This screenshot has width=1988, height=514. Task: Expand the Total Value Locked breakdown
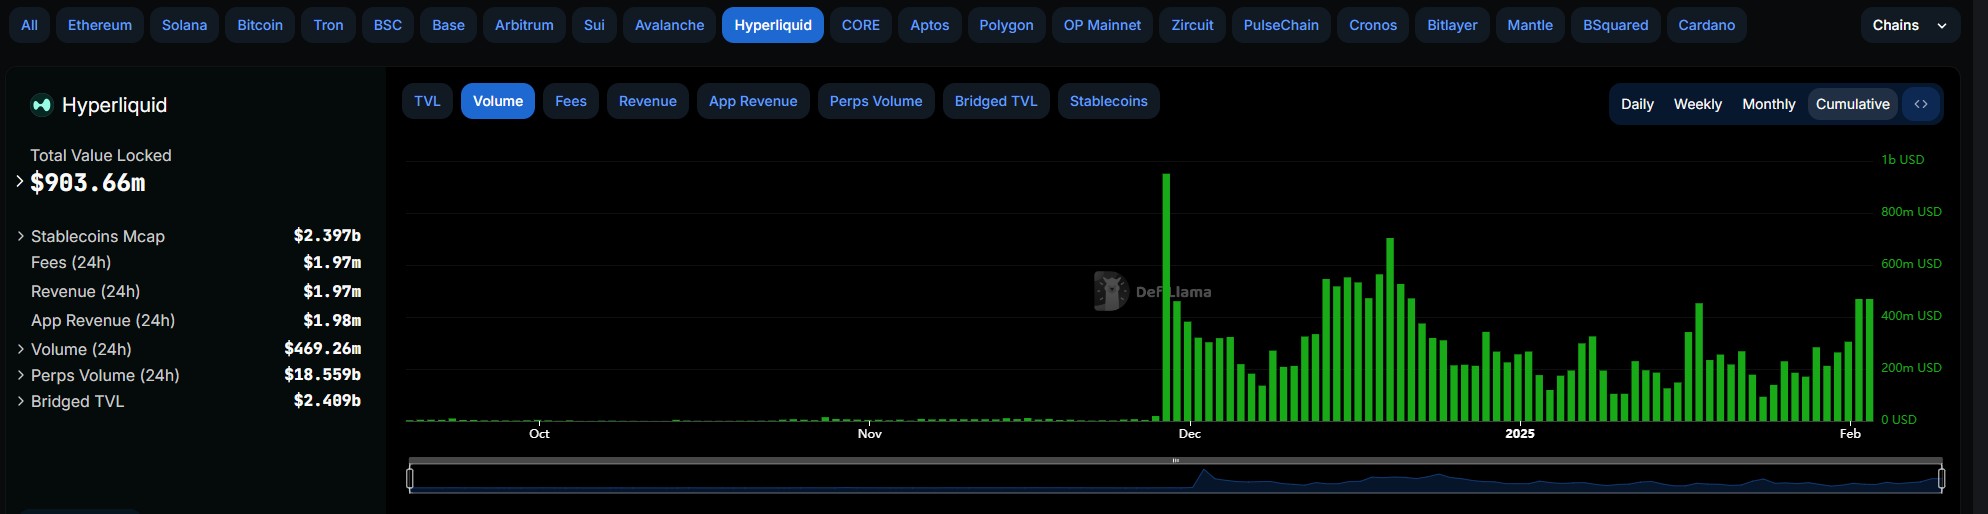[x=19, y=182]
